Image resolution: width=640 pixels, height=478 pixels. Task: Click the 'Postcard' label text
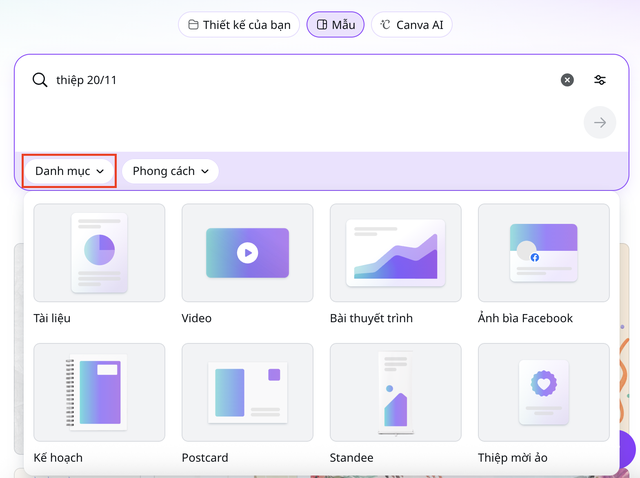click(205, 458)
